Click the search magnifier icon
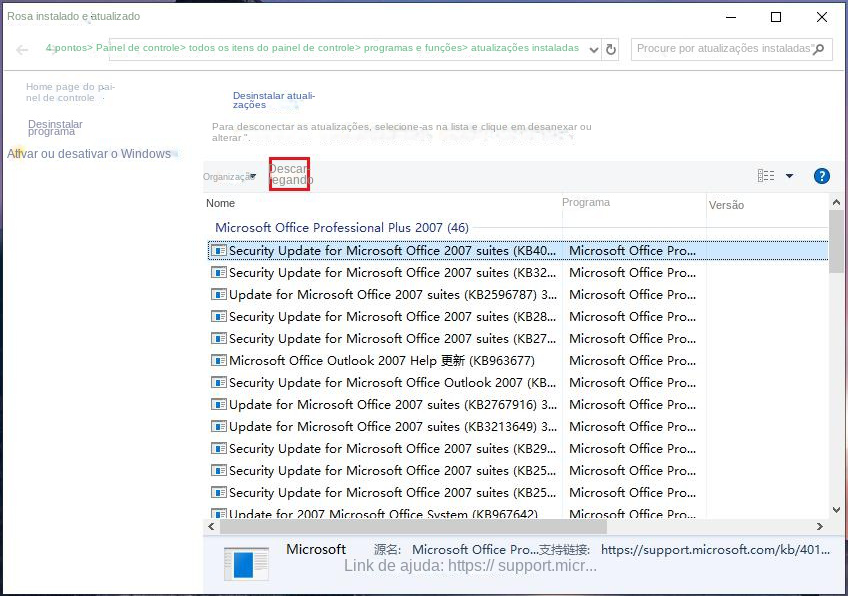Viewport: 848px width, 596px height. (819, 49)
